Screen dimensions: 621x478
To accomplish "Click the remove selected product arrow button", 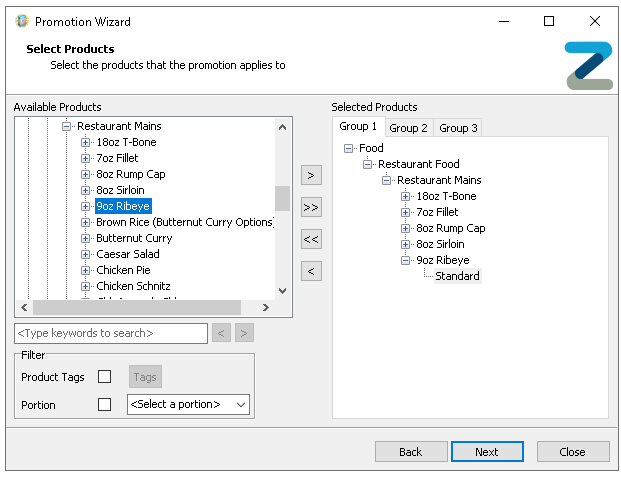I will click(x=312, y=271).
